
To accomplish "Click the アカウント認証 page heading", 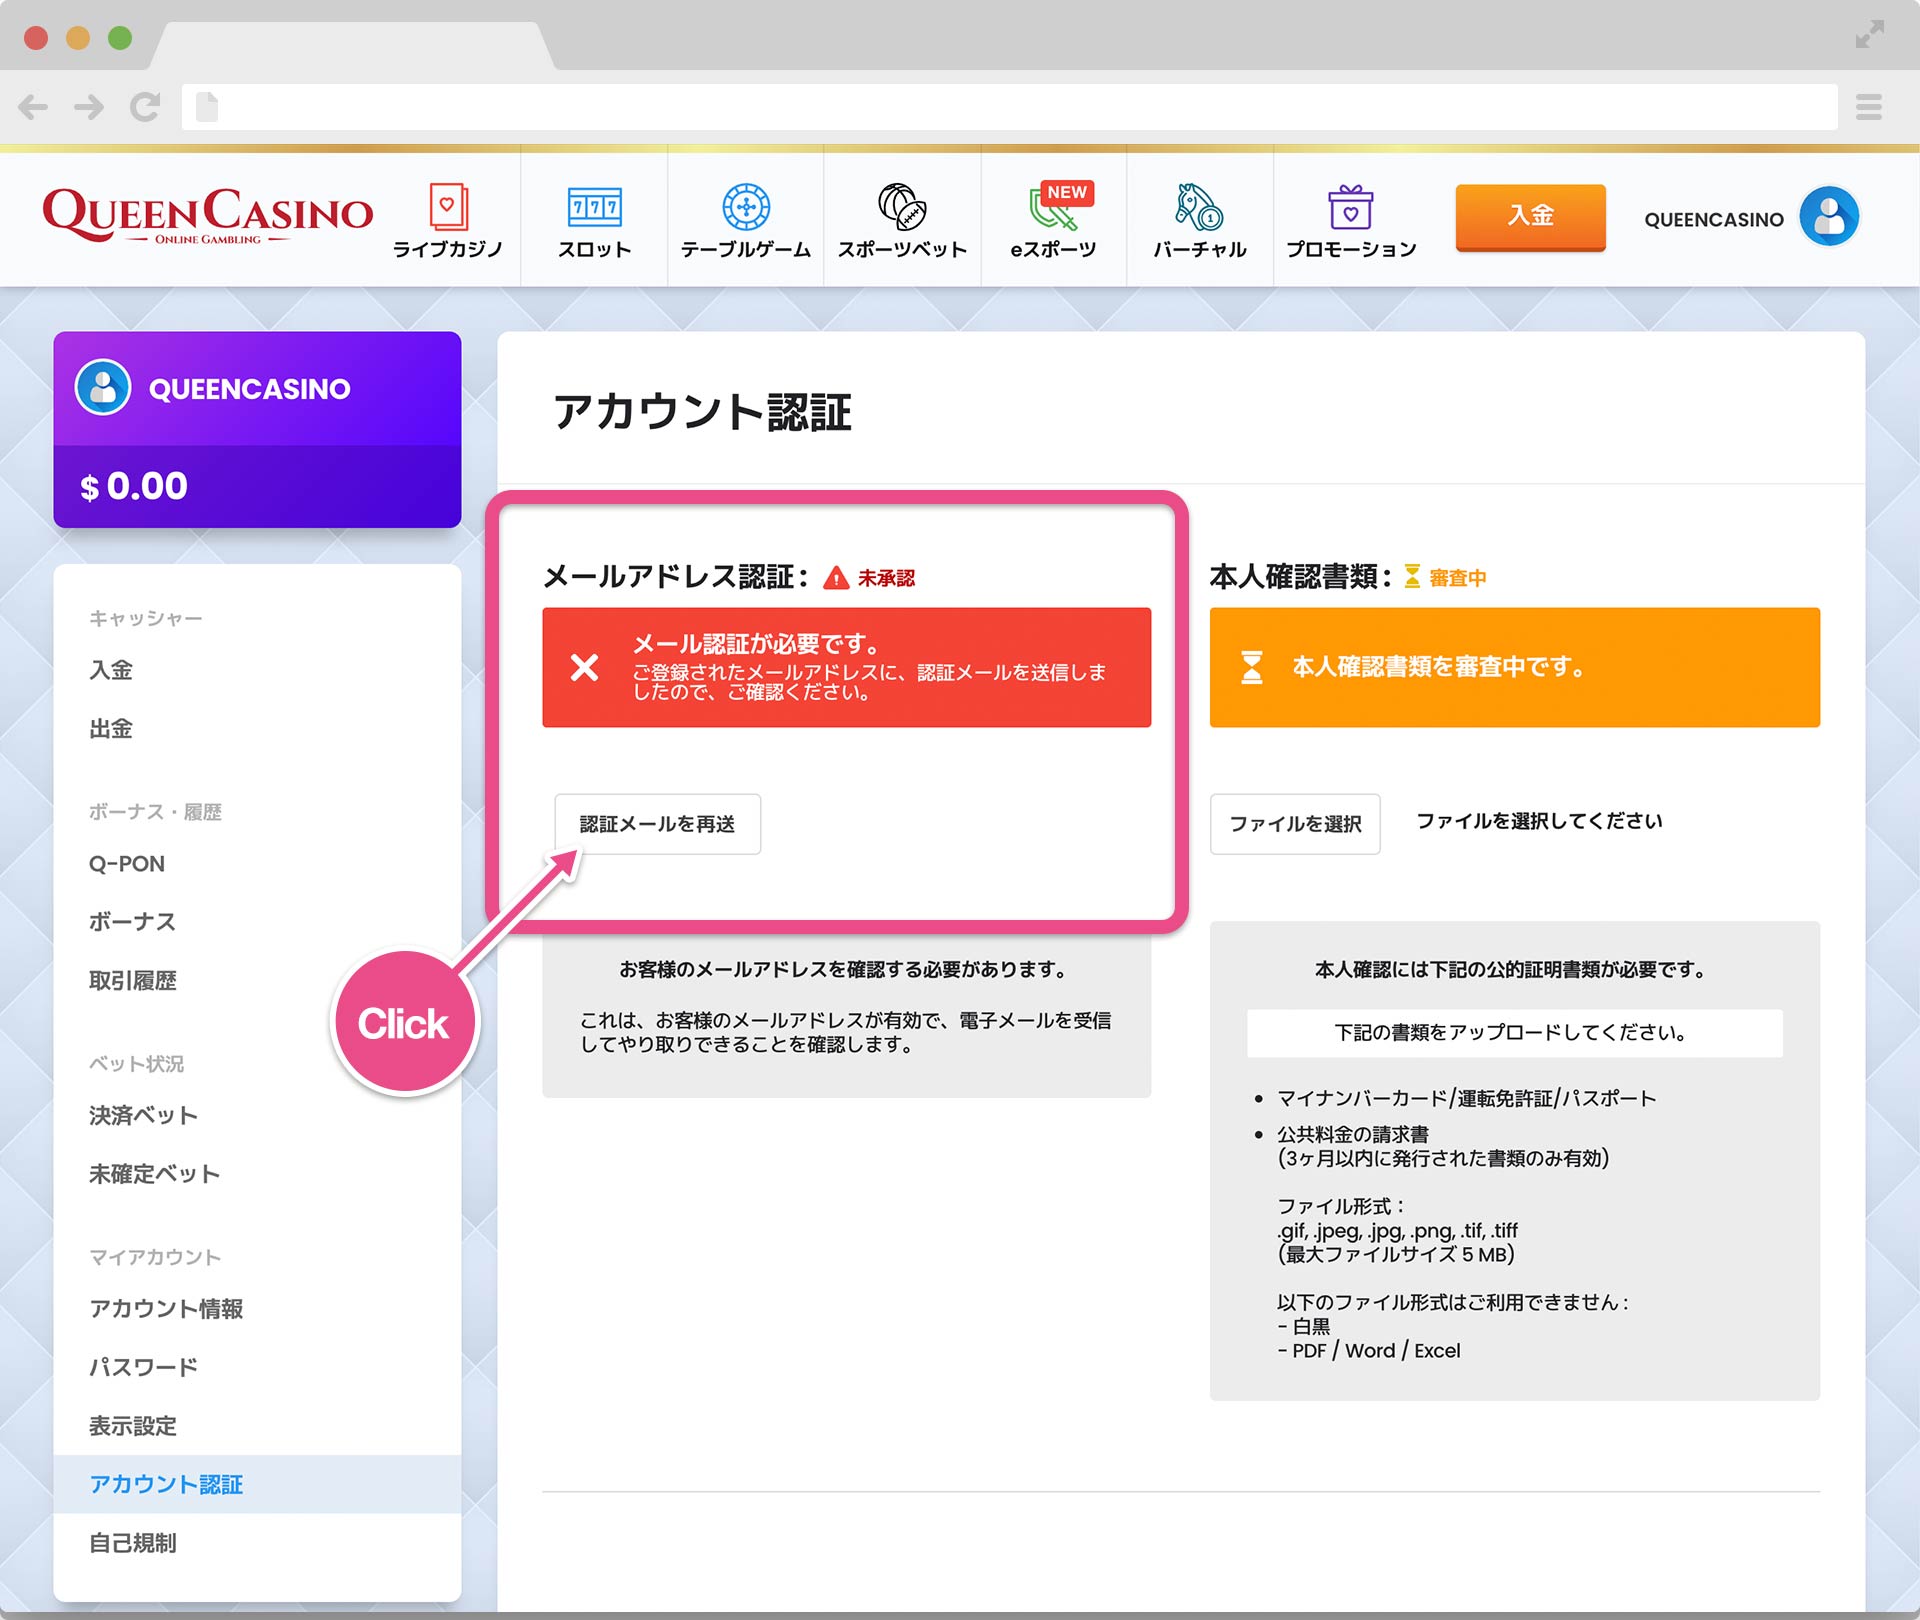I will 701,412.
